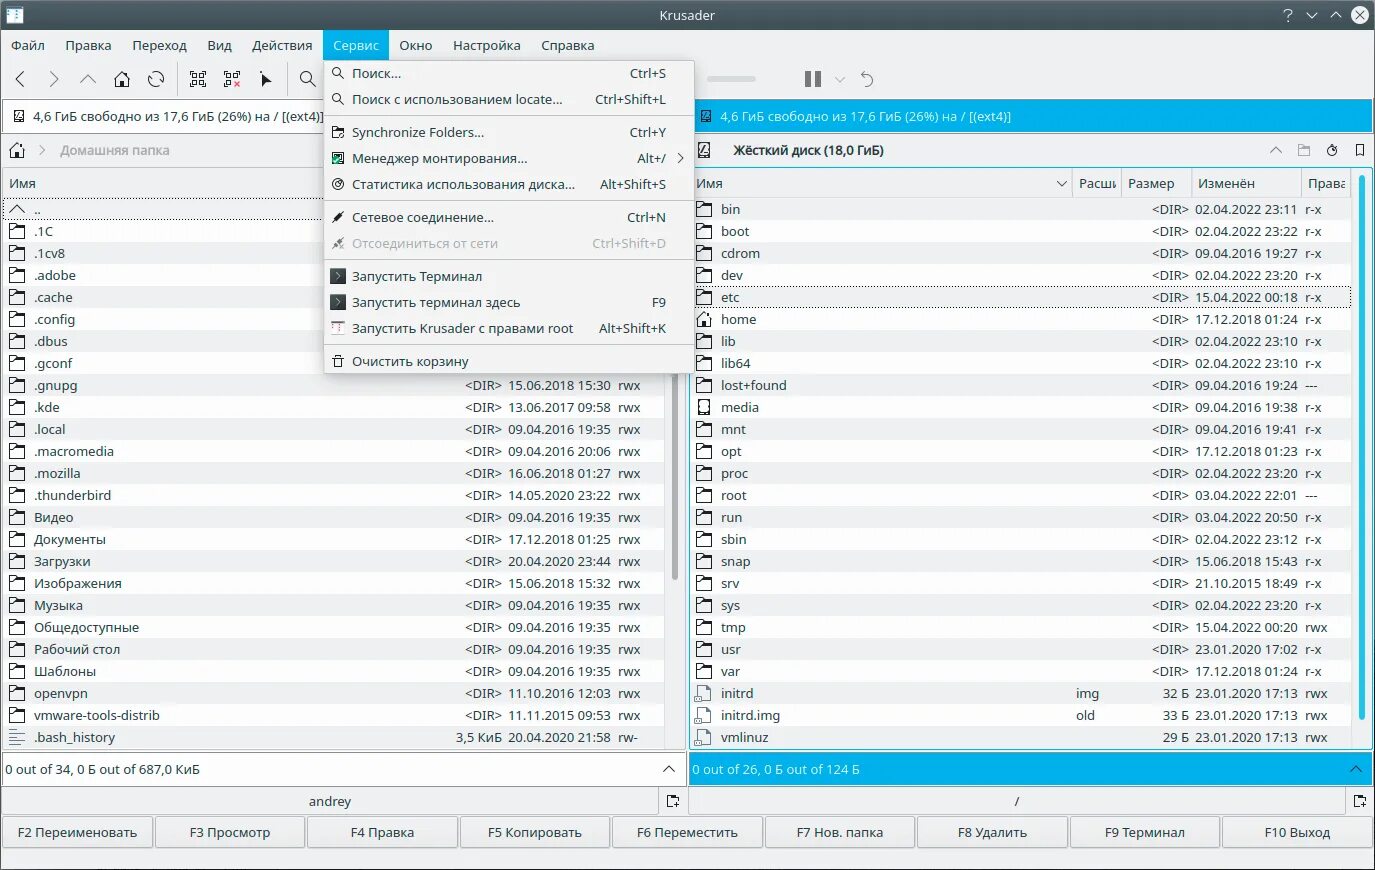Image resolution: width=1375 pixels, height=870 pixels.
Task: Choose Synchronize Folders menu entry
Action: (509, 132)
